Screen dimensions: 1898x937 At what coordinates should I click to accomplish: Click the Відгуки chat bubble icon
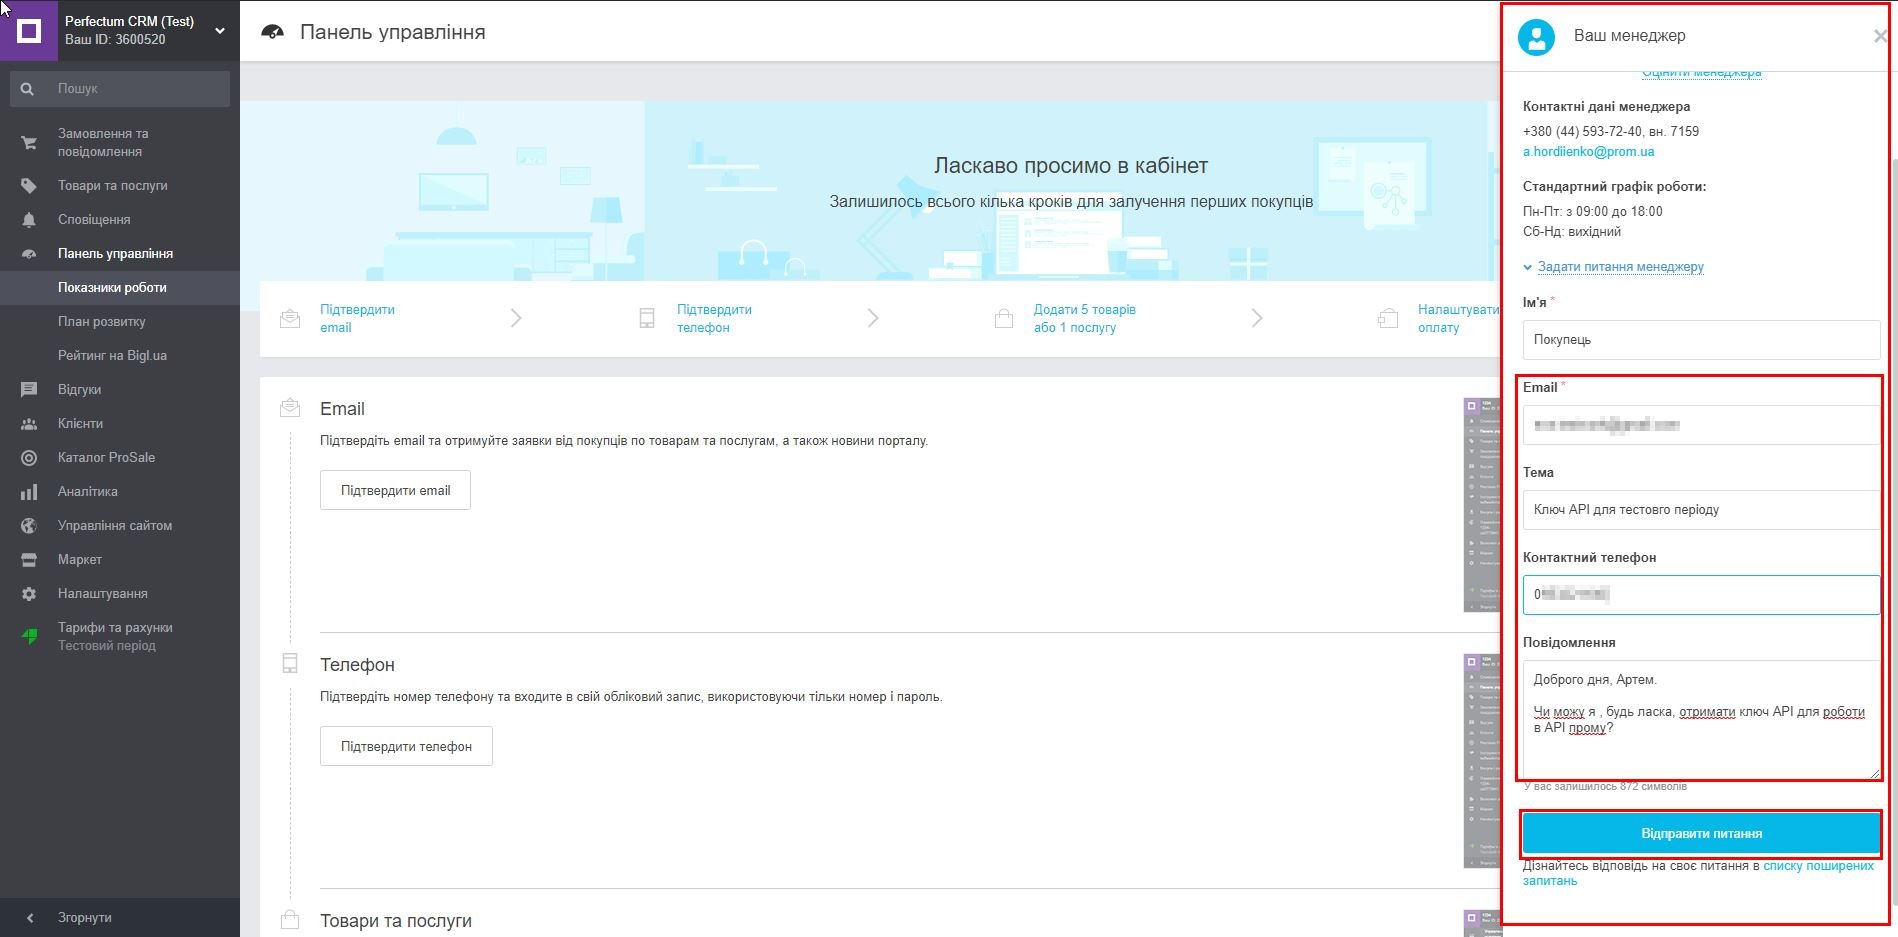point(29,390)
